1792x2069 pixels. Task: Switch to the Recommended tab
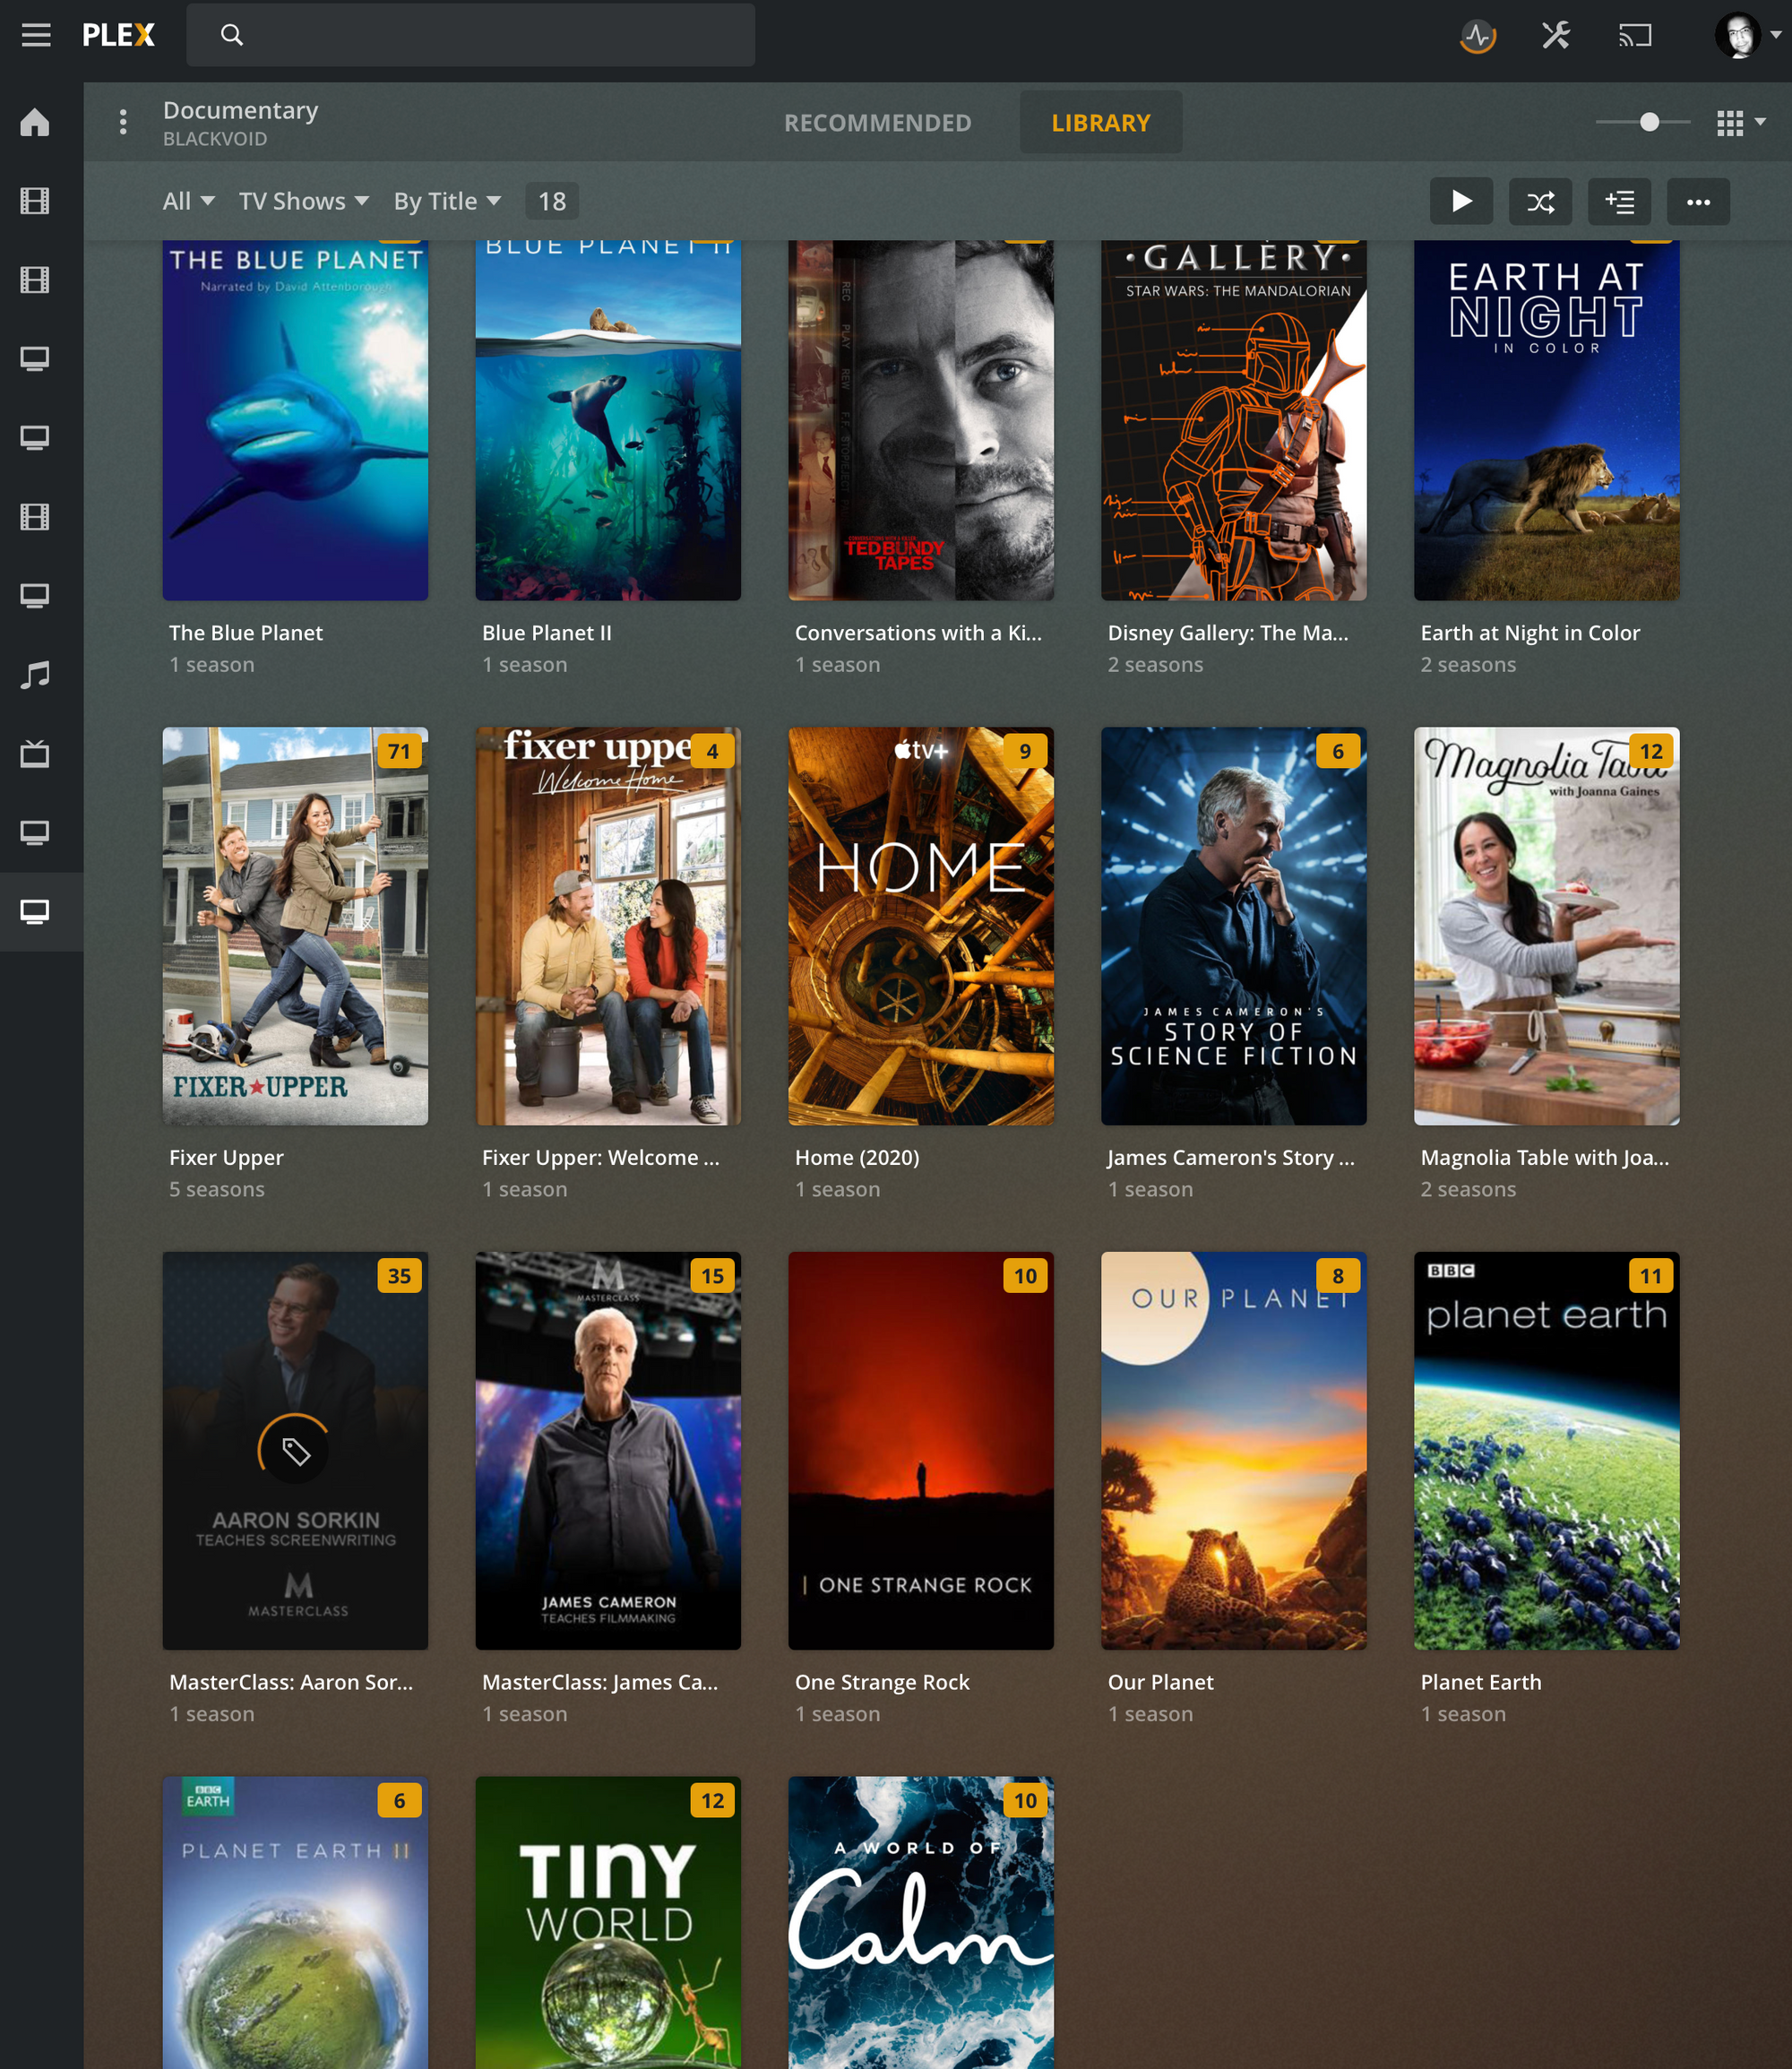tap(877, 123)
